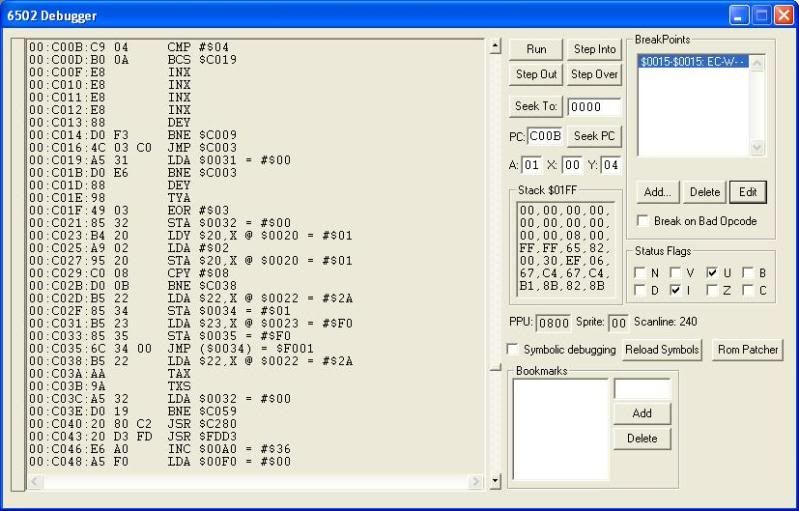The height and width of the screenshot is (511, 799).
Task: Delete the selected breakpoint
Action: (x=704, y=192)
